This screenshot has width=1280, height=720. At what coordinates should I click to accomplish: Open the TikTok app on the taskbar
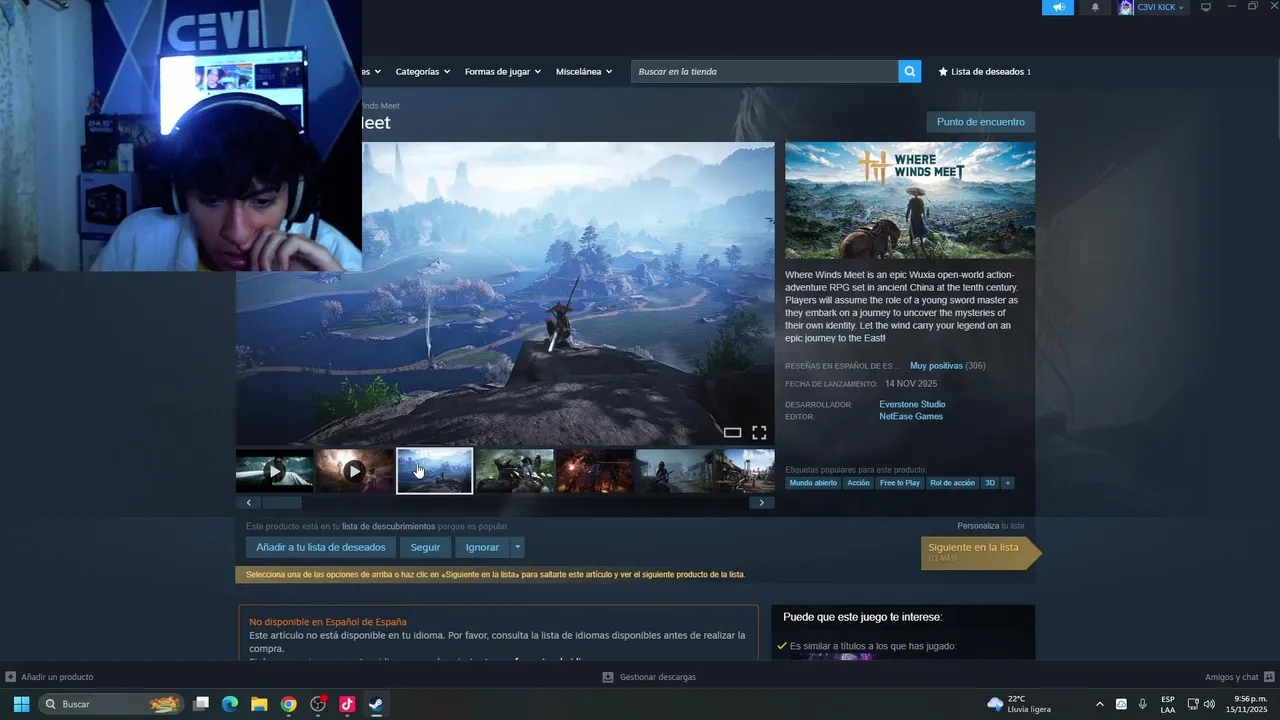pyautogui.click(x=347, y=704)
